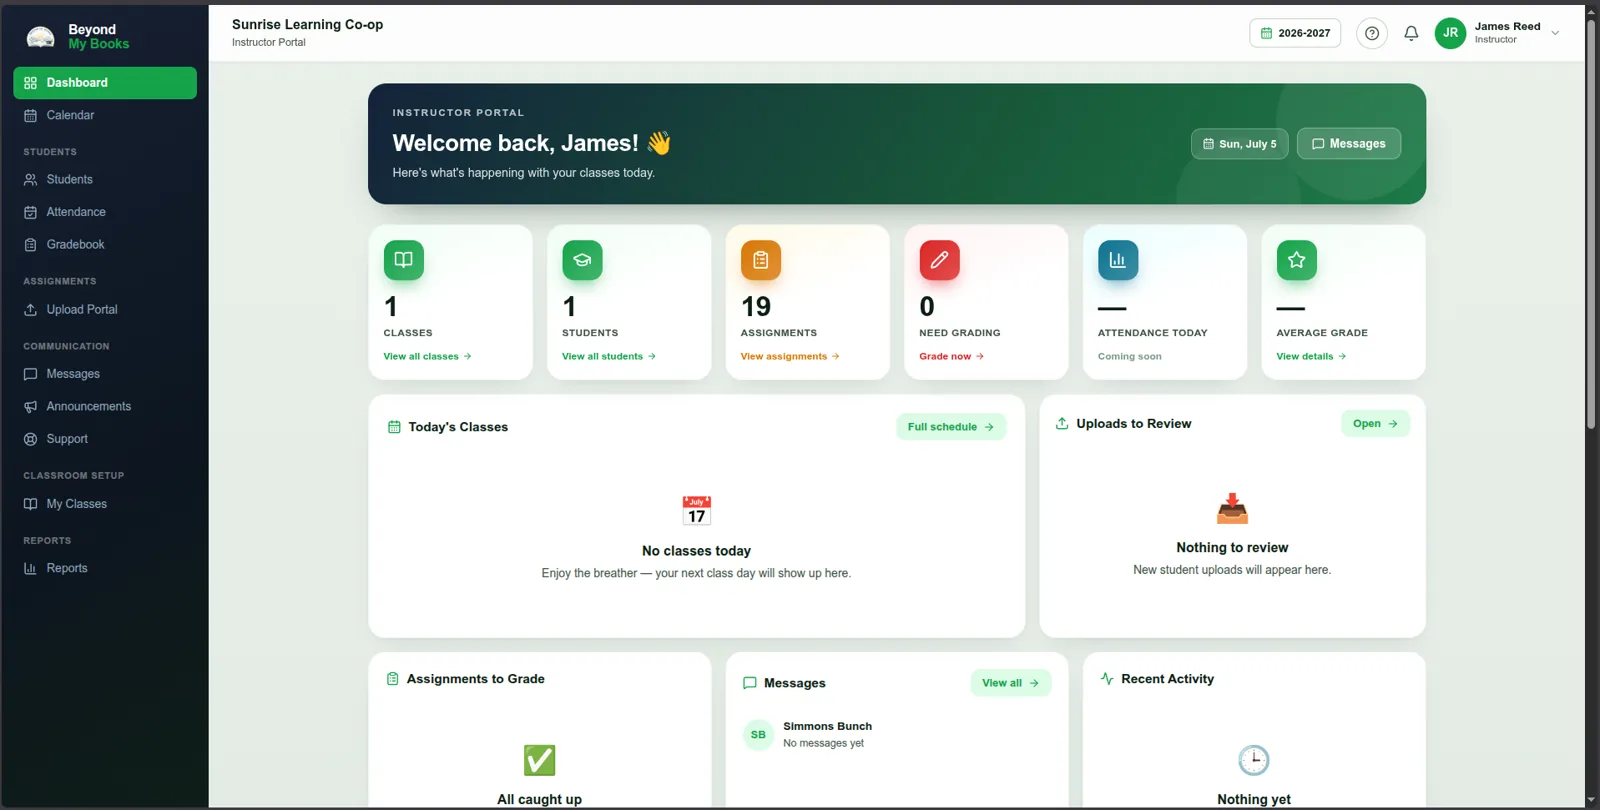The image size is (1600, 810).
Task: Click the July 17 calendar emoji
Action: click(697, 511)
